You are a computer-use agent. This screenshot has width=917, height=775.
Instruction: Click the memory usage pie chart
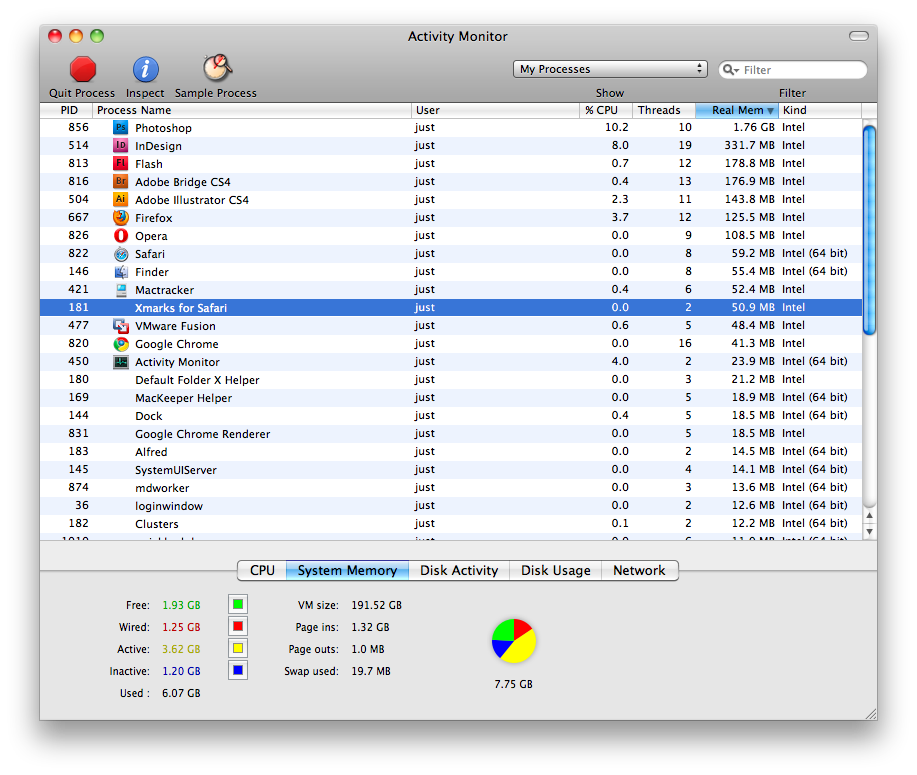point(513,641)
